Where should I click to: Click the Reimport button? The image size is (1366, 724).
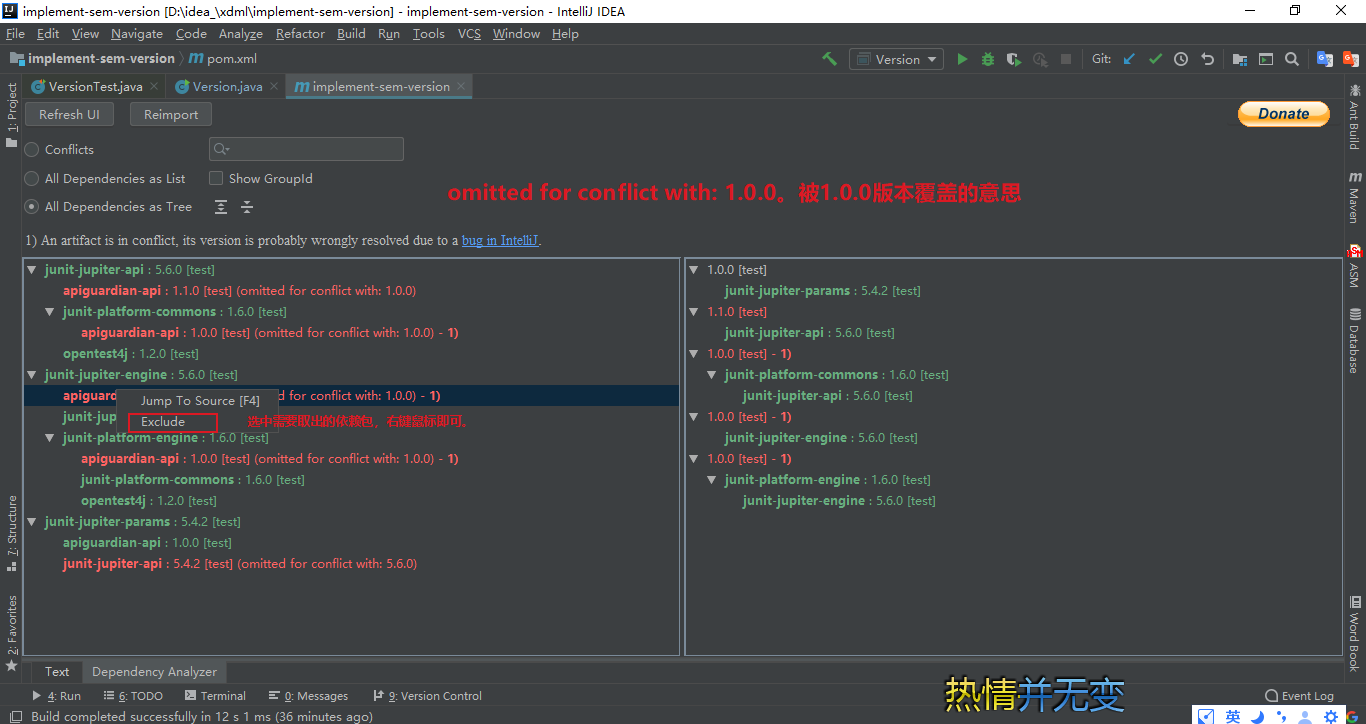(171, 115)
